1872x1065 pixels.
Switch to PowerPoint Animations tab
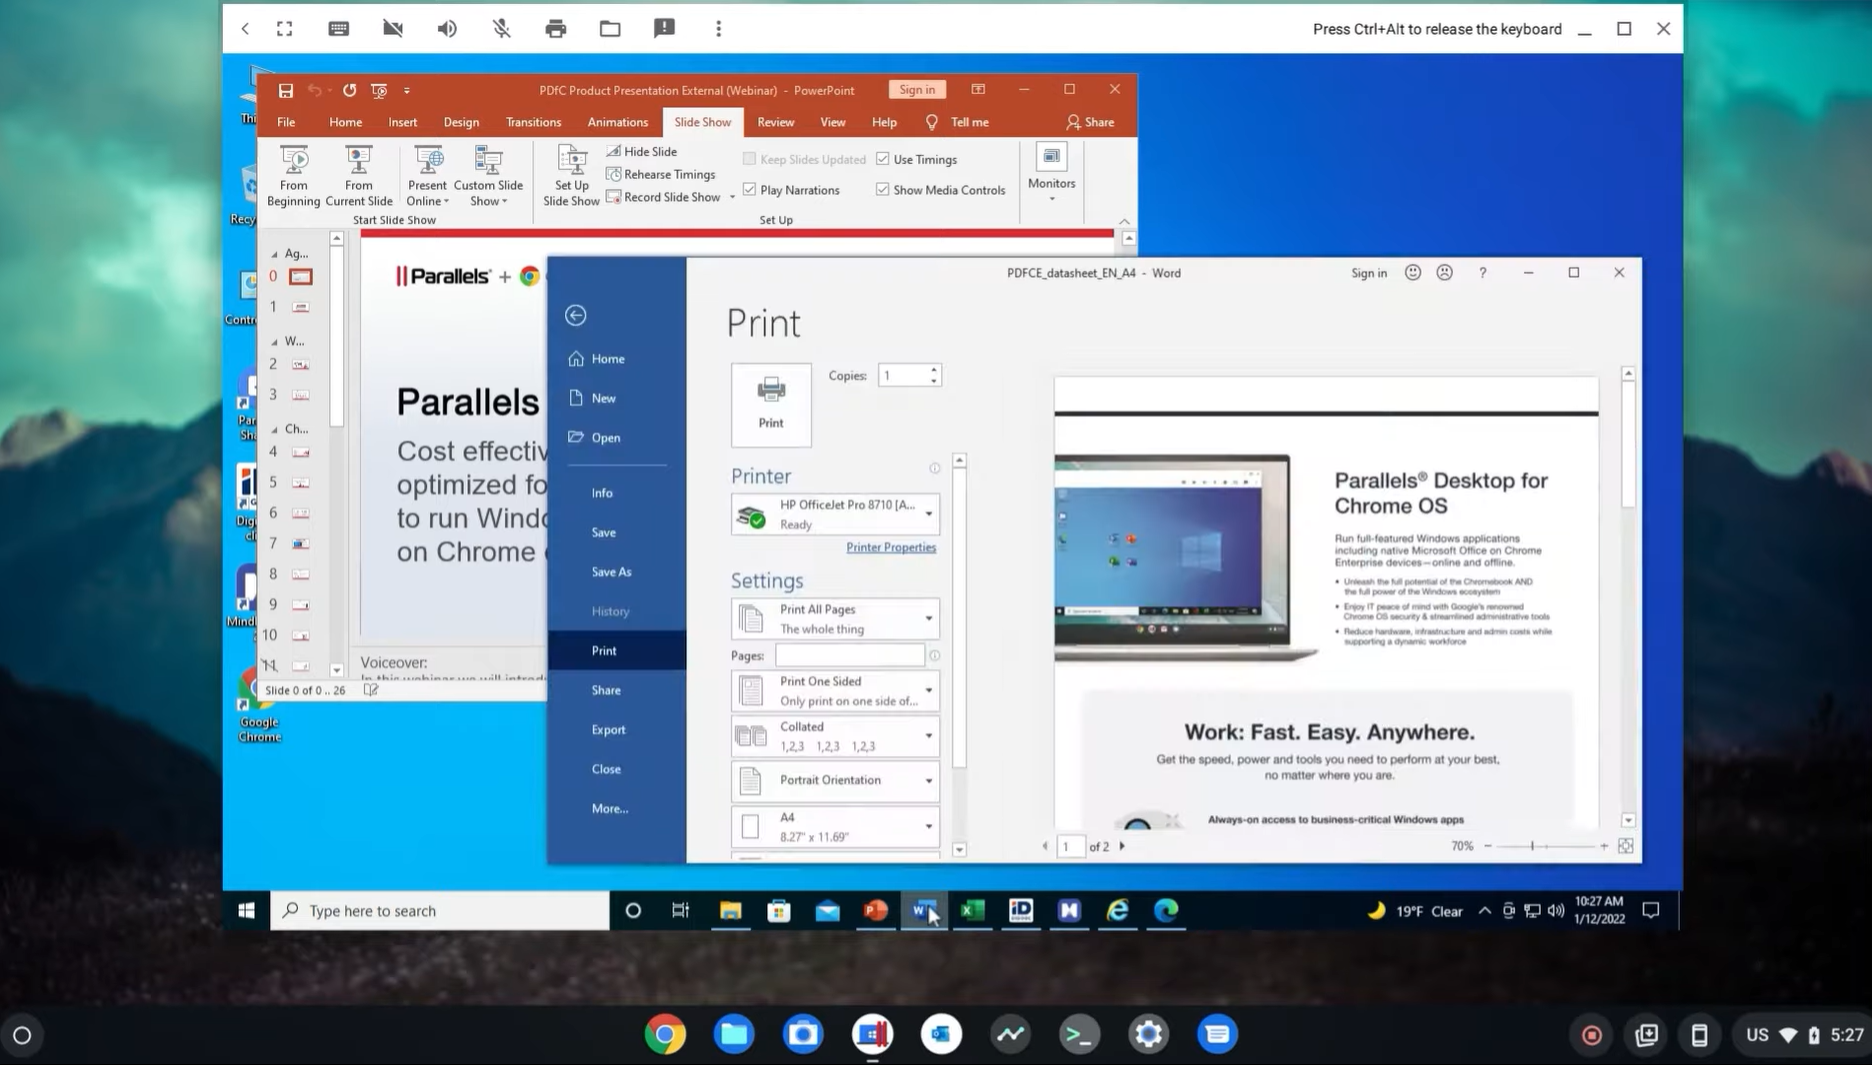(617, 122)
